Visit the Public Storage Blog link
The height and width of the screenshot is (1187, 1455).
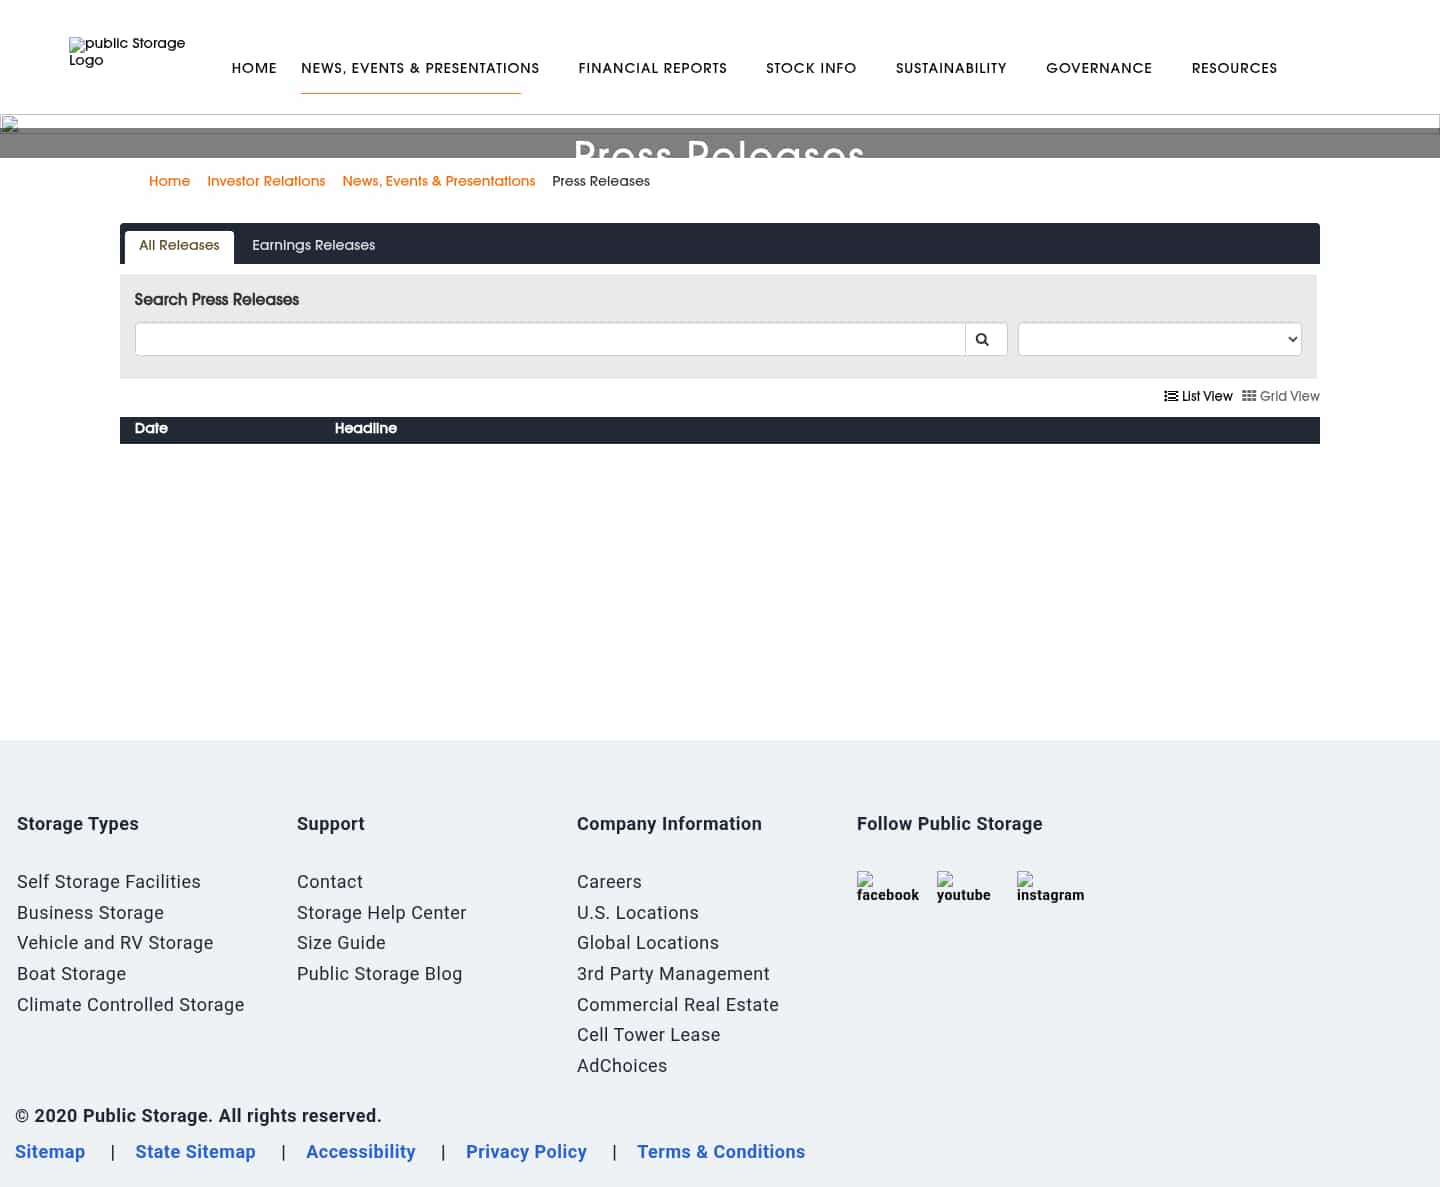click(x=379, y=974)
